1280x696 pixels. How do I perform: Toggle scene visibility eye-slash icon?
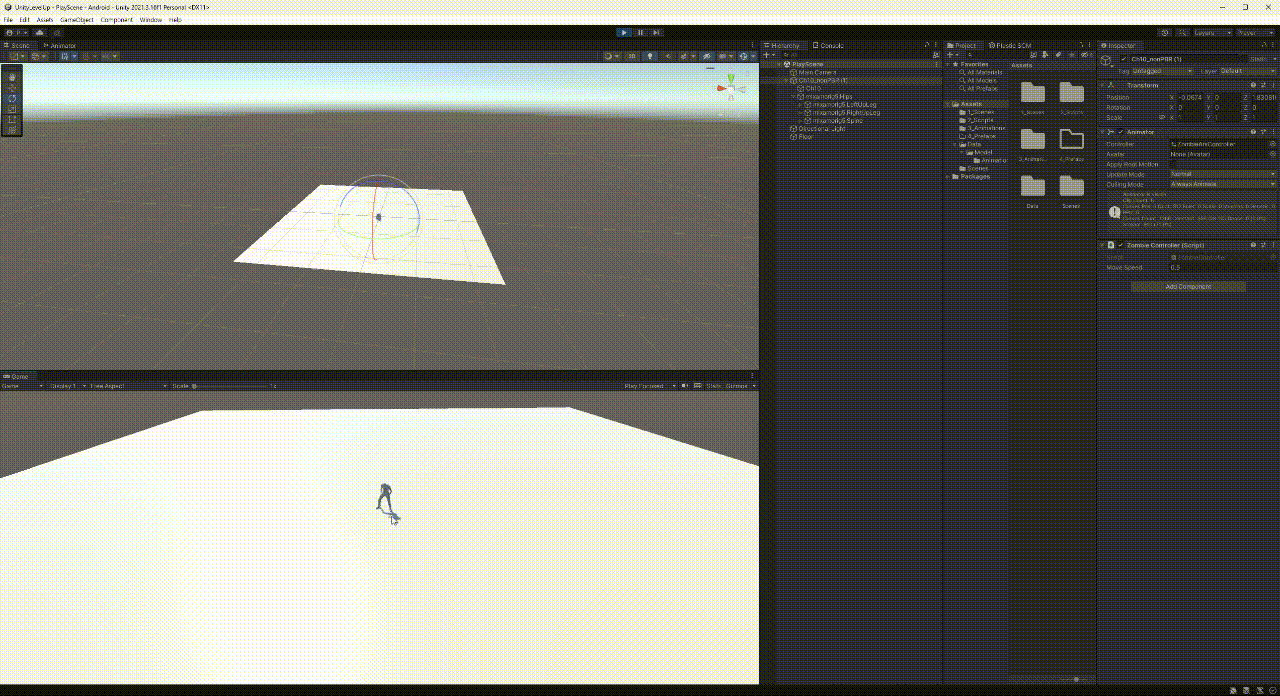pos(706,56)
